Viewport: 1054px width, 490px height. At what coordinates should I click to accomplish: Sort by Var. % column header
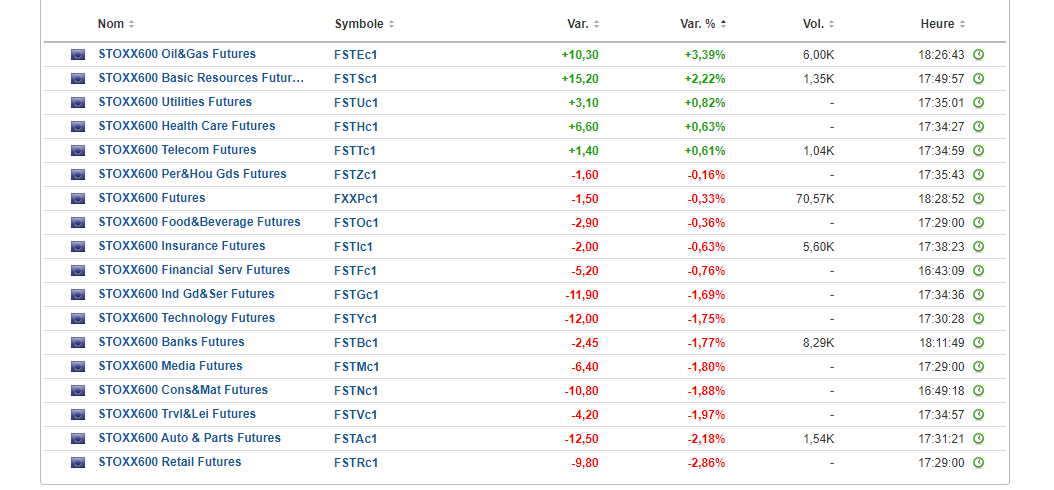coord(703,24)
